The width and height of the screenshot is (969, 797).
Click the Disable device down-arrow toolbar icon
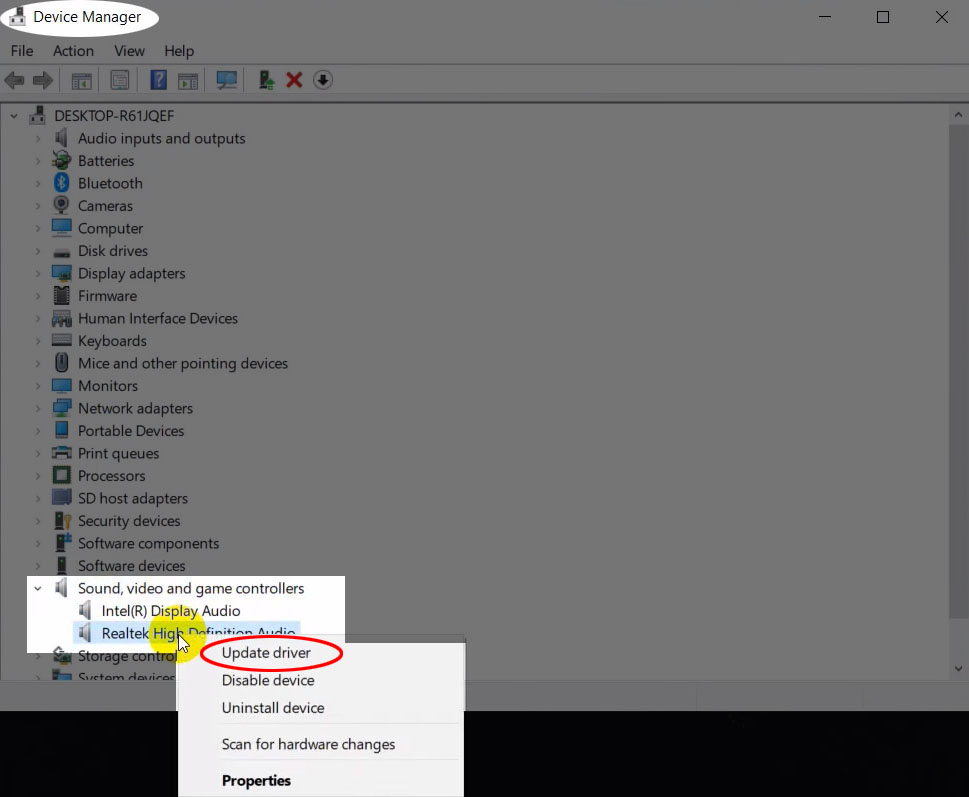322,80
